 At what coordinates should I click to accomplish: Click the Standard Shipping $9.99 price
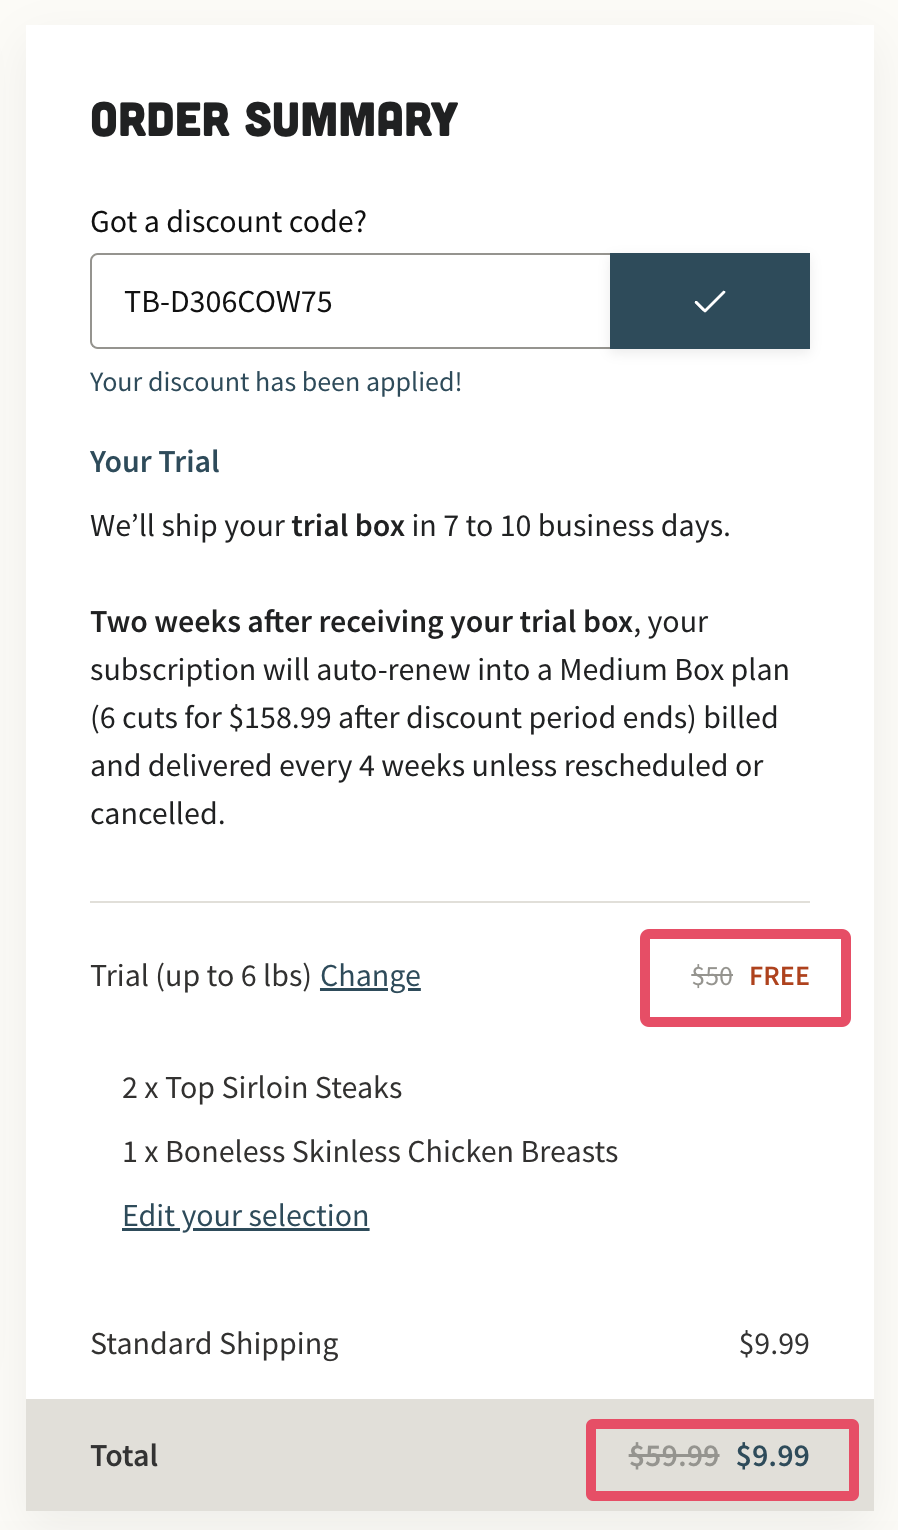(x=773, y=1344)
